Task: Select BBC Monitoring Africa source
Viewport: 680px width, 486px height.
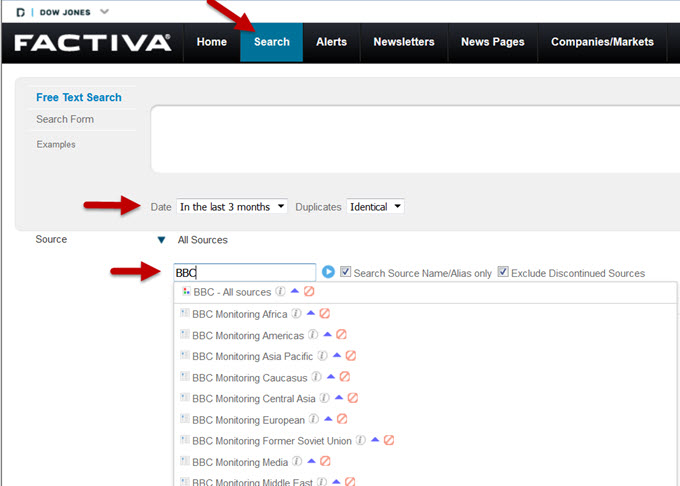Action: (240, 314)
